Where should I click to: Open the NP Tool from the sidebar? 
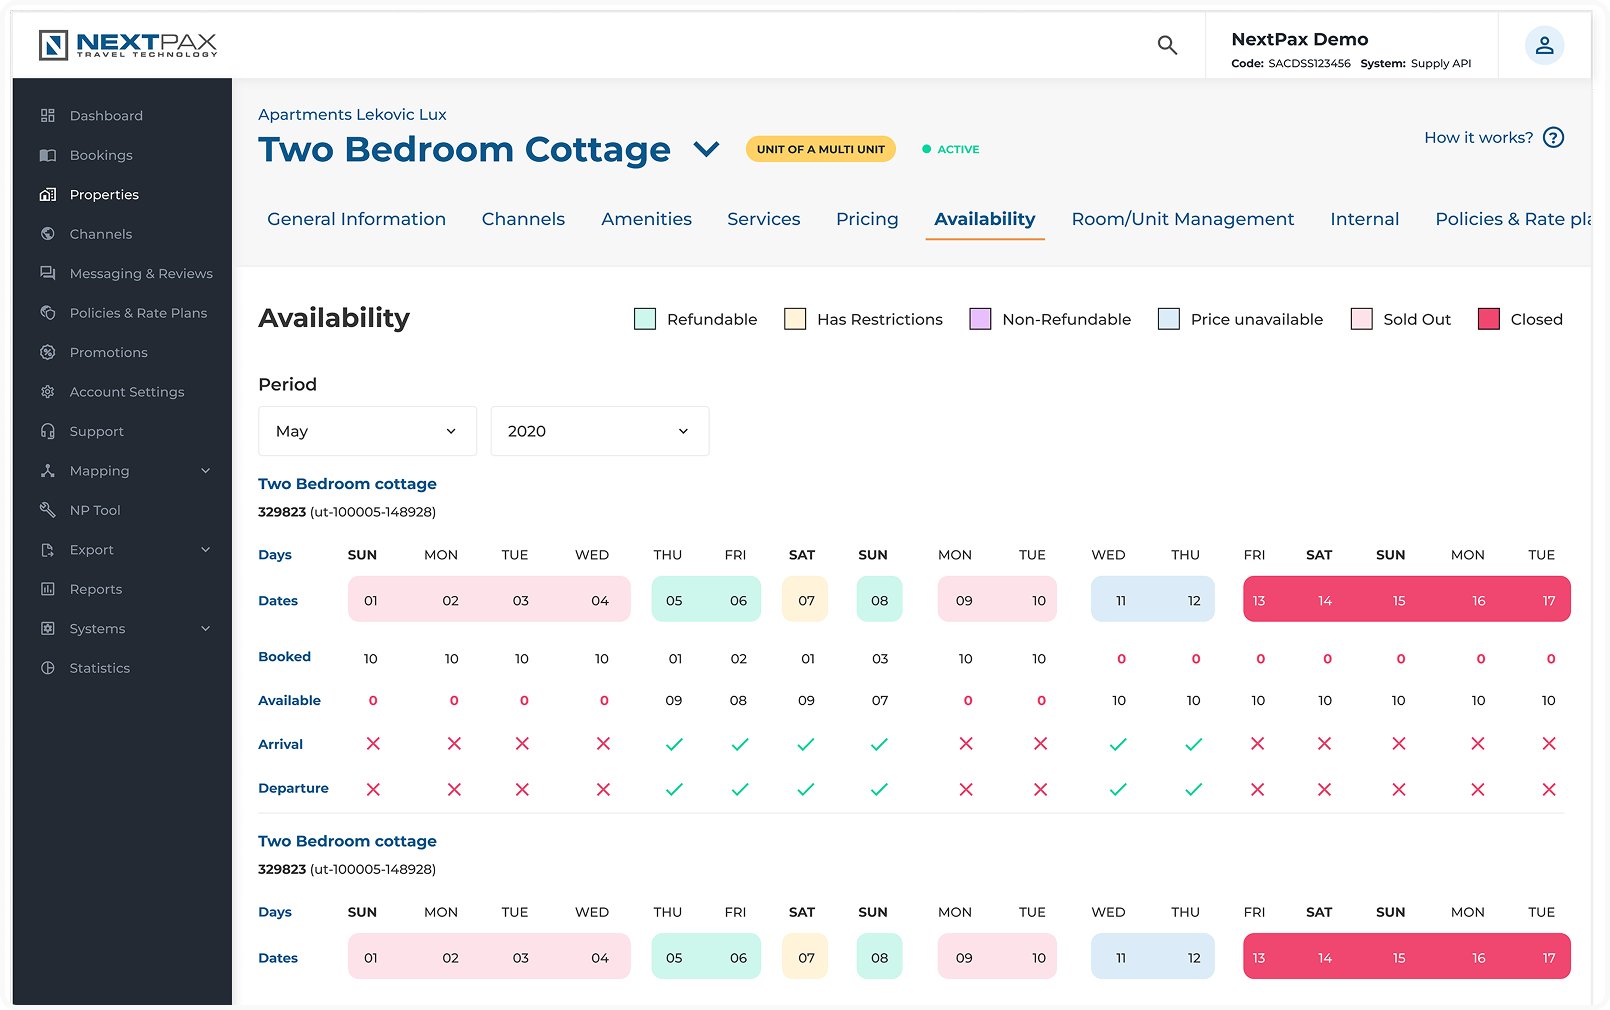(x=47, y=509)
